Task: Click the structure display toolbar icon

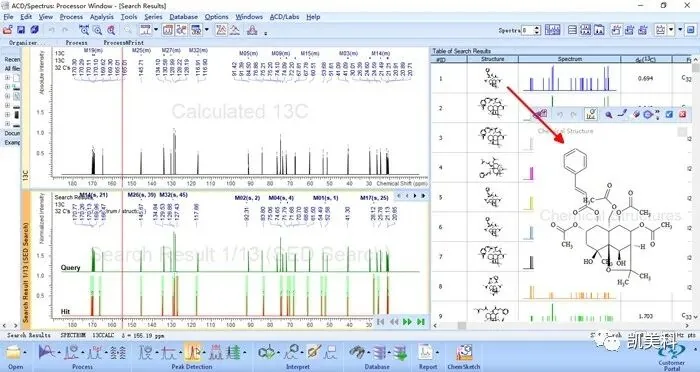Action: click(181, 30)
